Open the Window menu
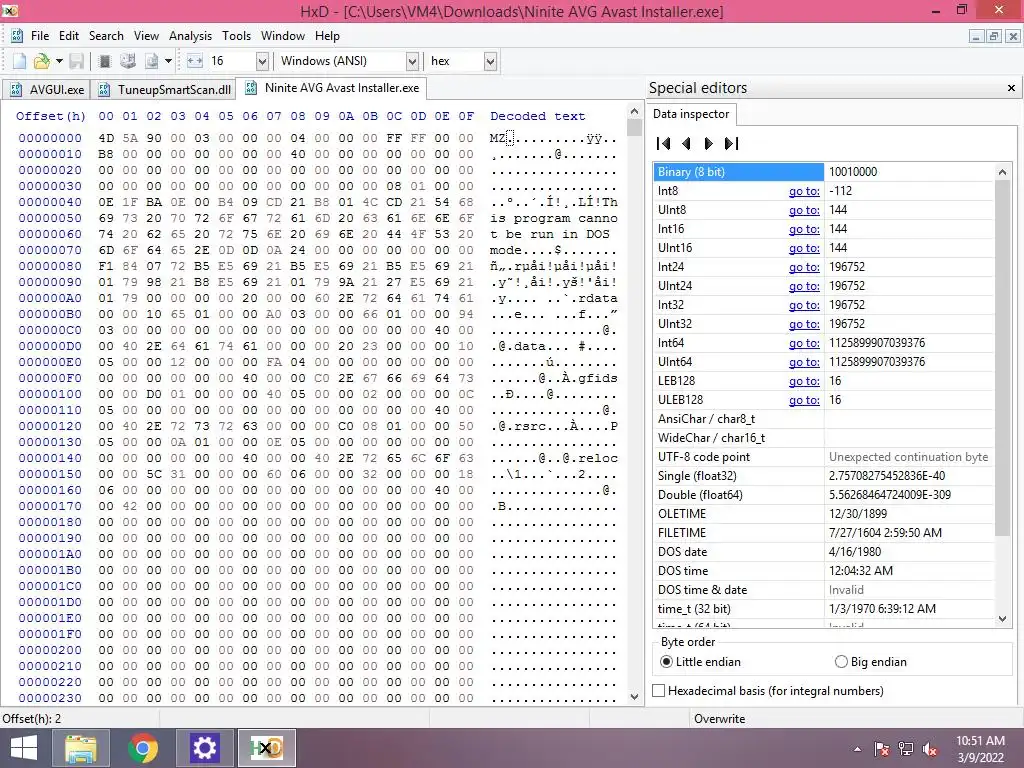Screen dimensions: 1024x768 coord(283,36)
